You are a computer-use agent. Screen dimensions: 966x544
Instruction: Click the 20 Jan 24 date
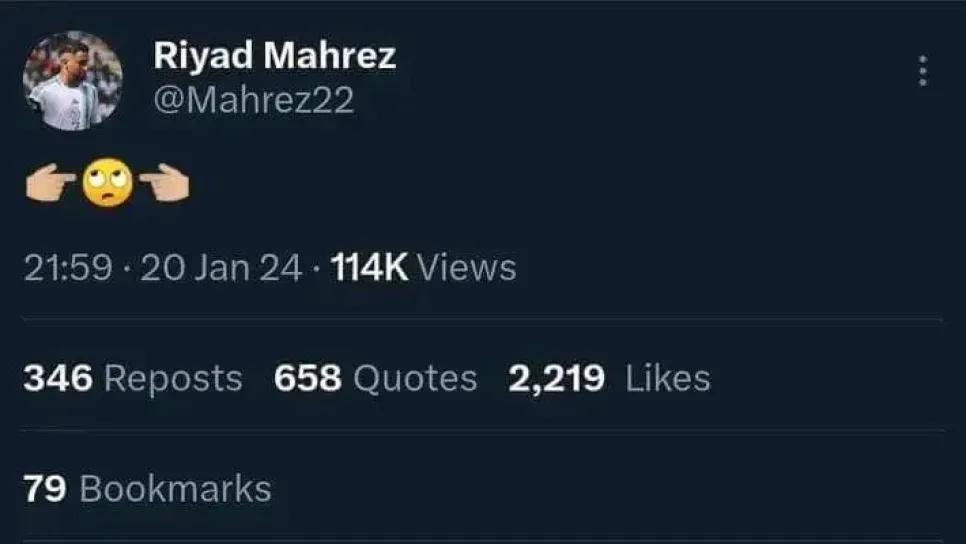point(221,268)
